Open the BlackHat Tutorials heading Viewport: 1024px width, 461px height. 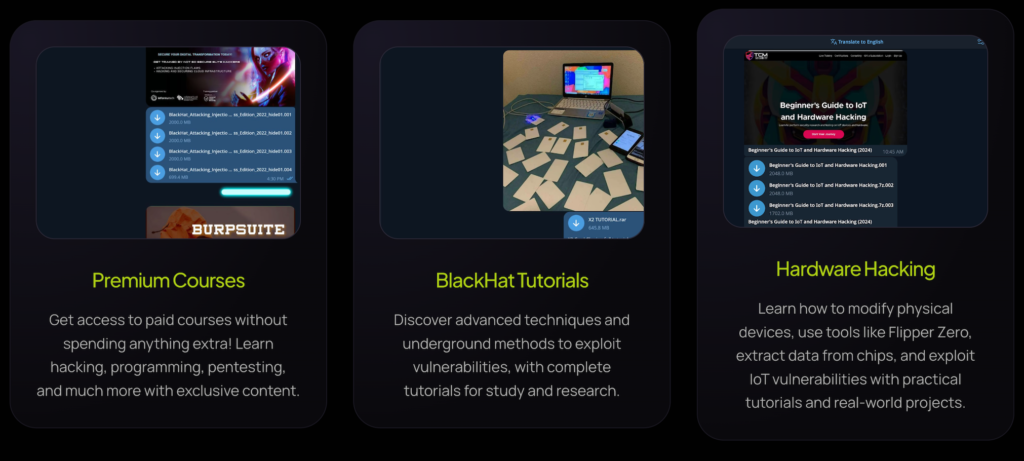[512, 280]
